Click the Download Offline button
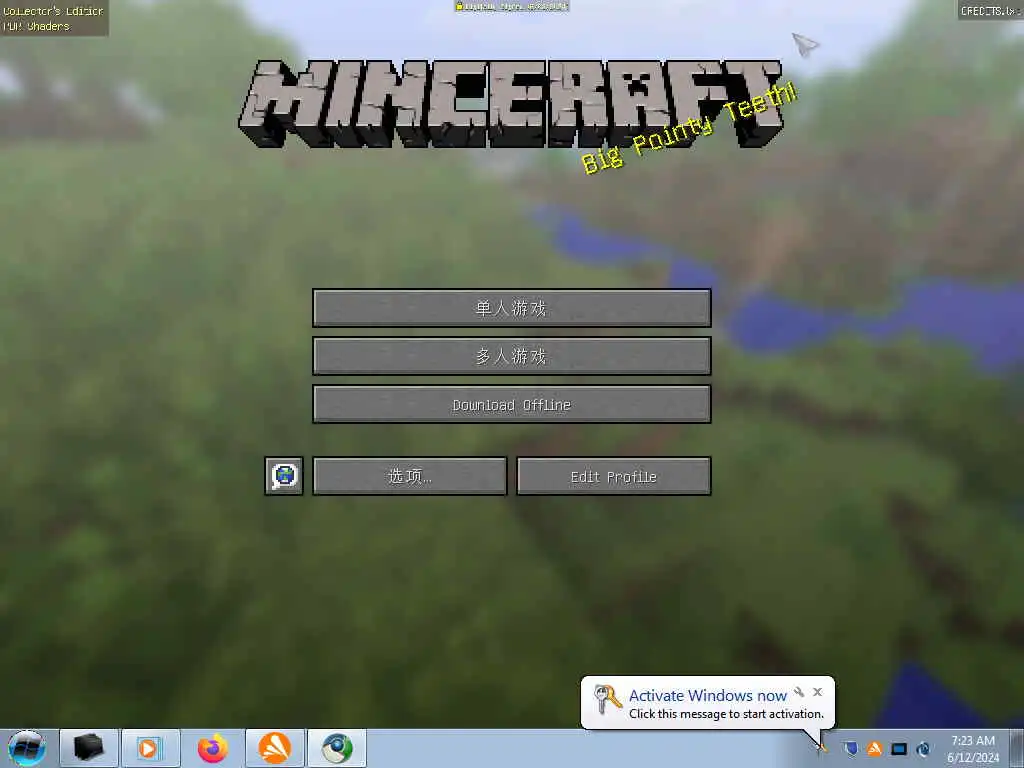 tap(511, 404)
